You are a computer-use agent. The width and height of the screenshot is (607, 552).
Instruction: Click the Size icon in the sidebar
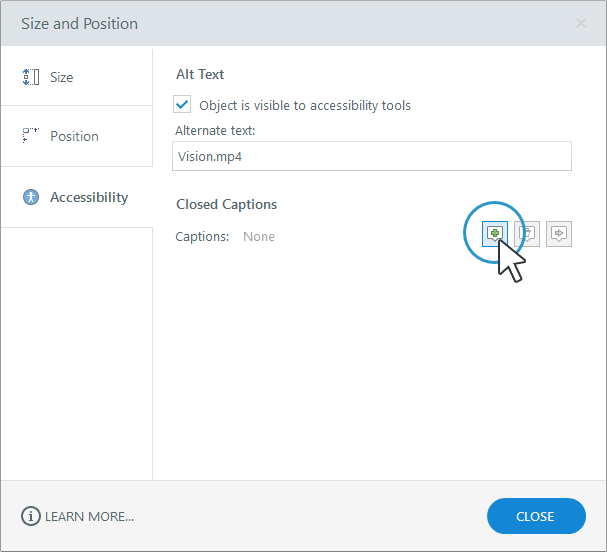[31, 77]
